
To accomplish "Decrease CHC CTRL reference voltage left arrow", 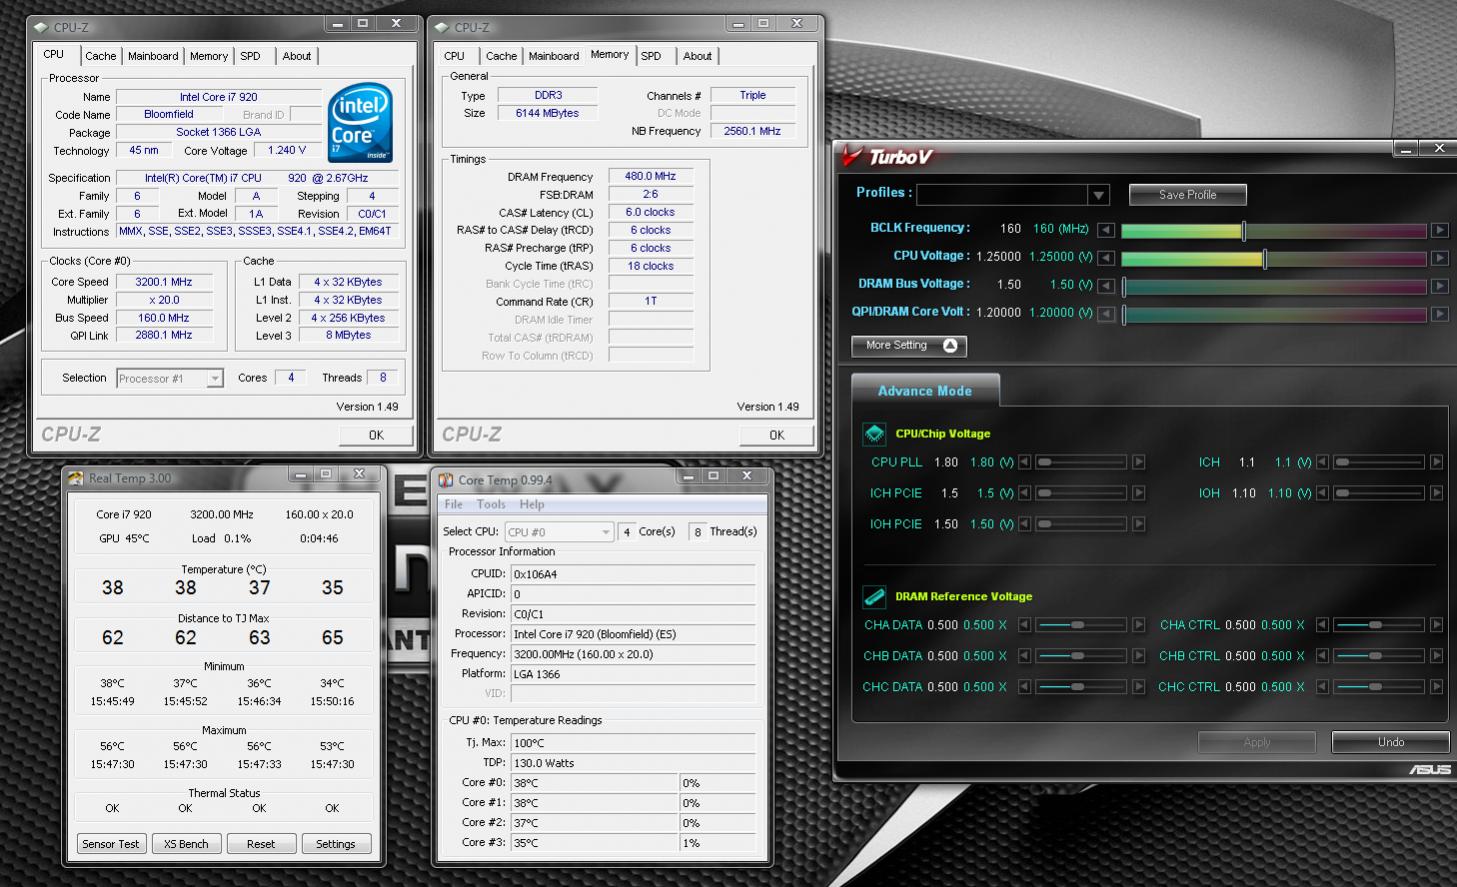I will pos(1322,687).
